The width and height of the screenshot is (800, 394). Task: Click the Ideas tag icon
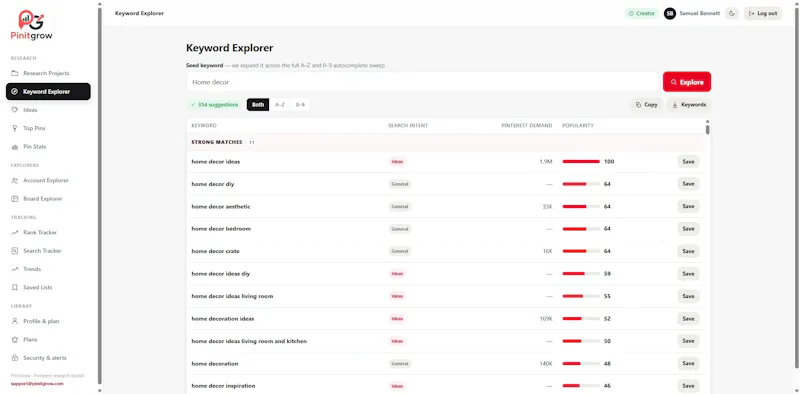point(14,110)
